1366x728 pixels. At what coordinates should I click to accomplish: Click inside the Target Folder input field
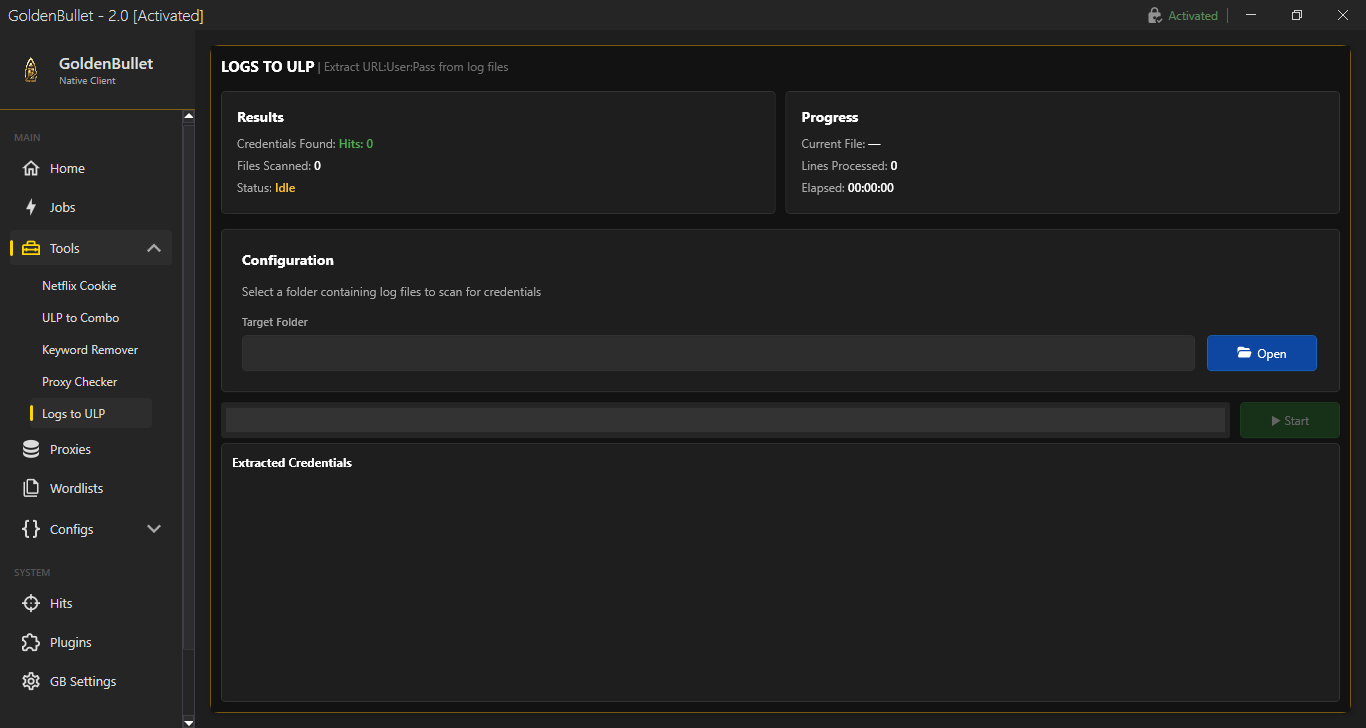coord(717,353)
